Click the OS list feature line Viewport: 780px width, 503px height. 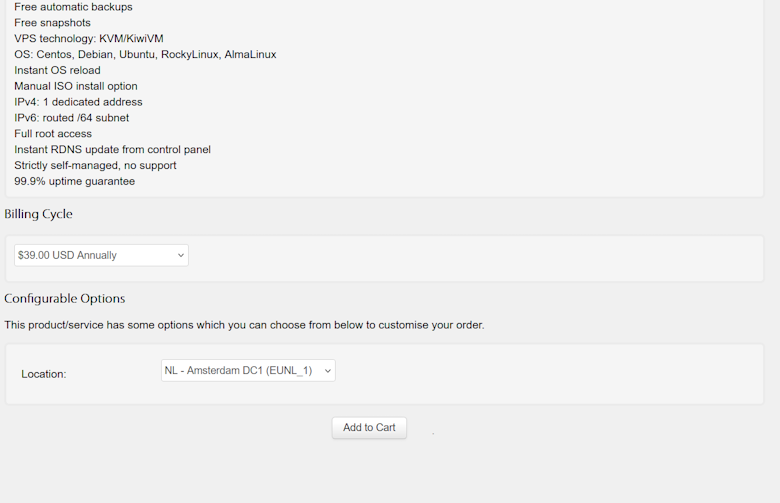(x=145, y=55)
